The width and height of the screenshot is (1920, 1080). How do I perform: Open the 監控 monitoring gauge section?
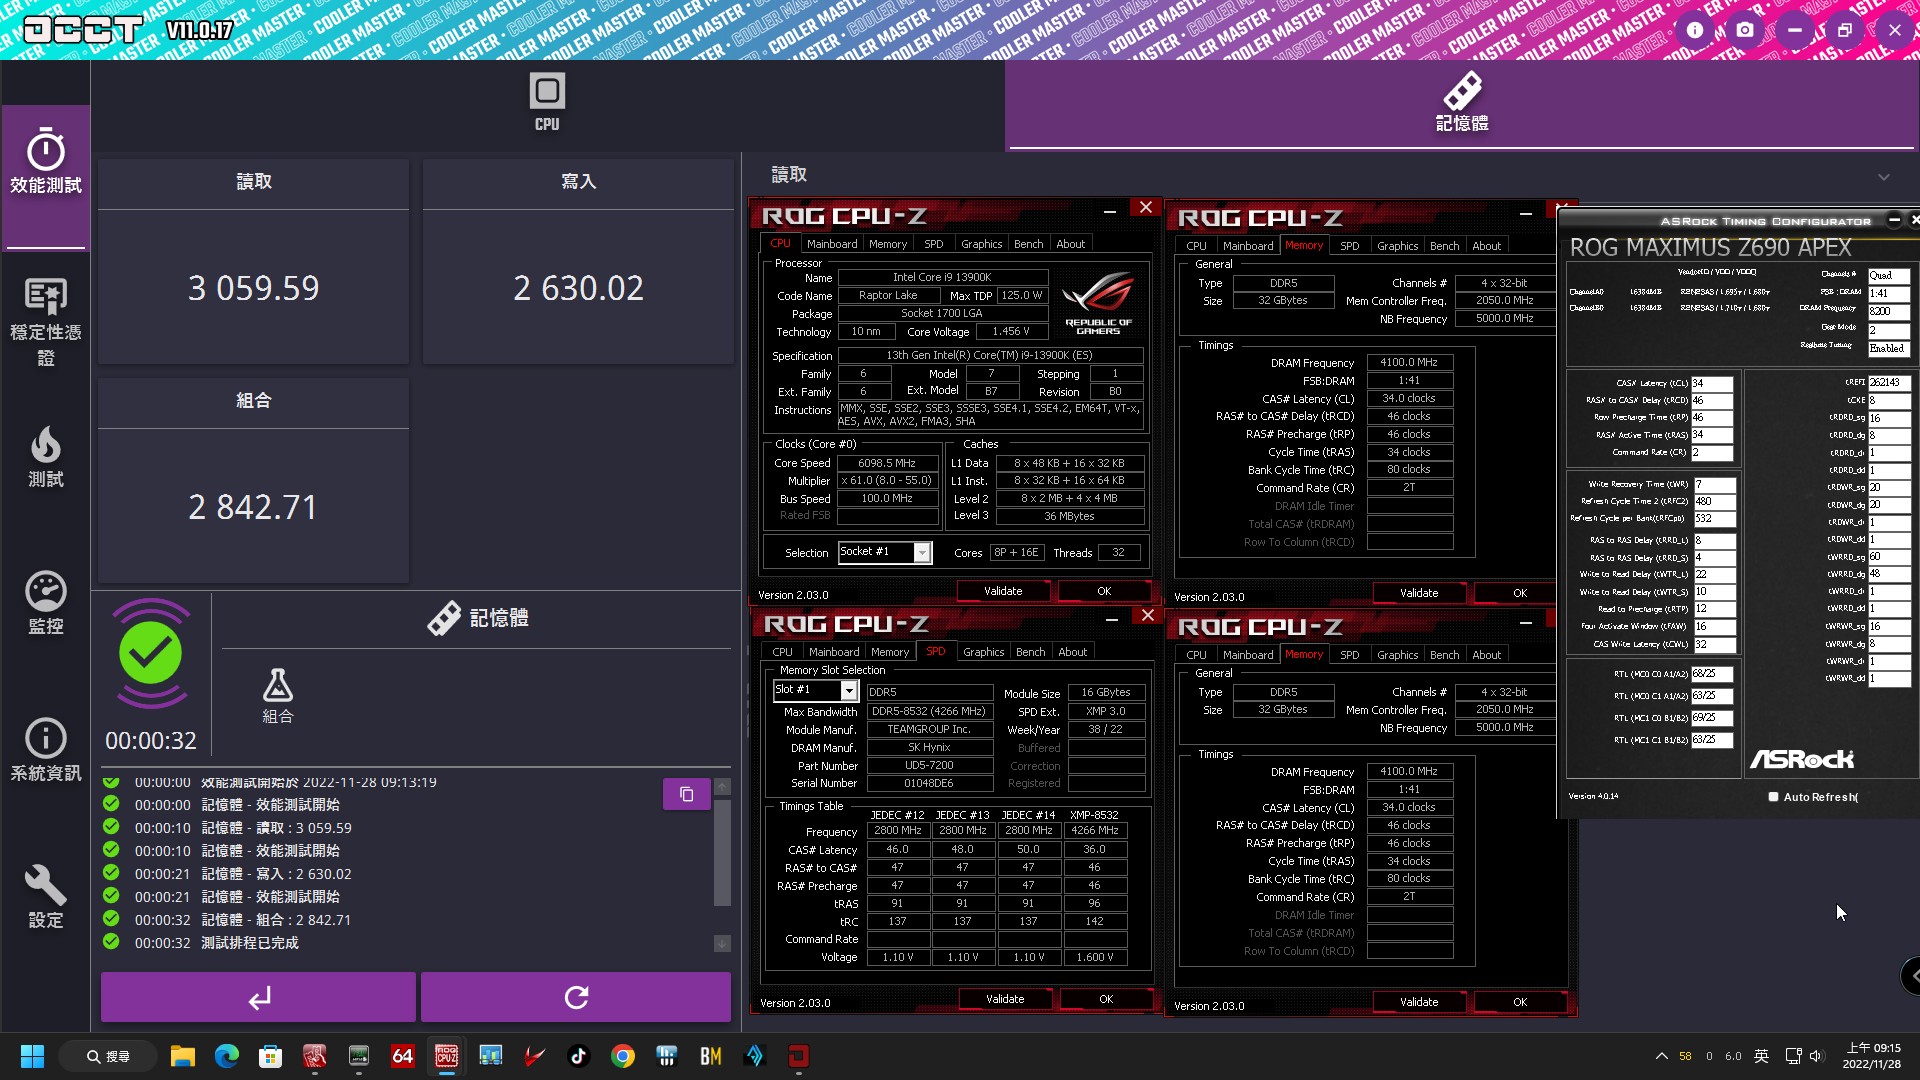(46, 604)
